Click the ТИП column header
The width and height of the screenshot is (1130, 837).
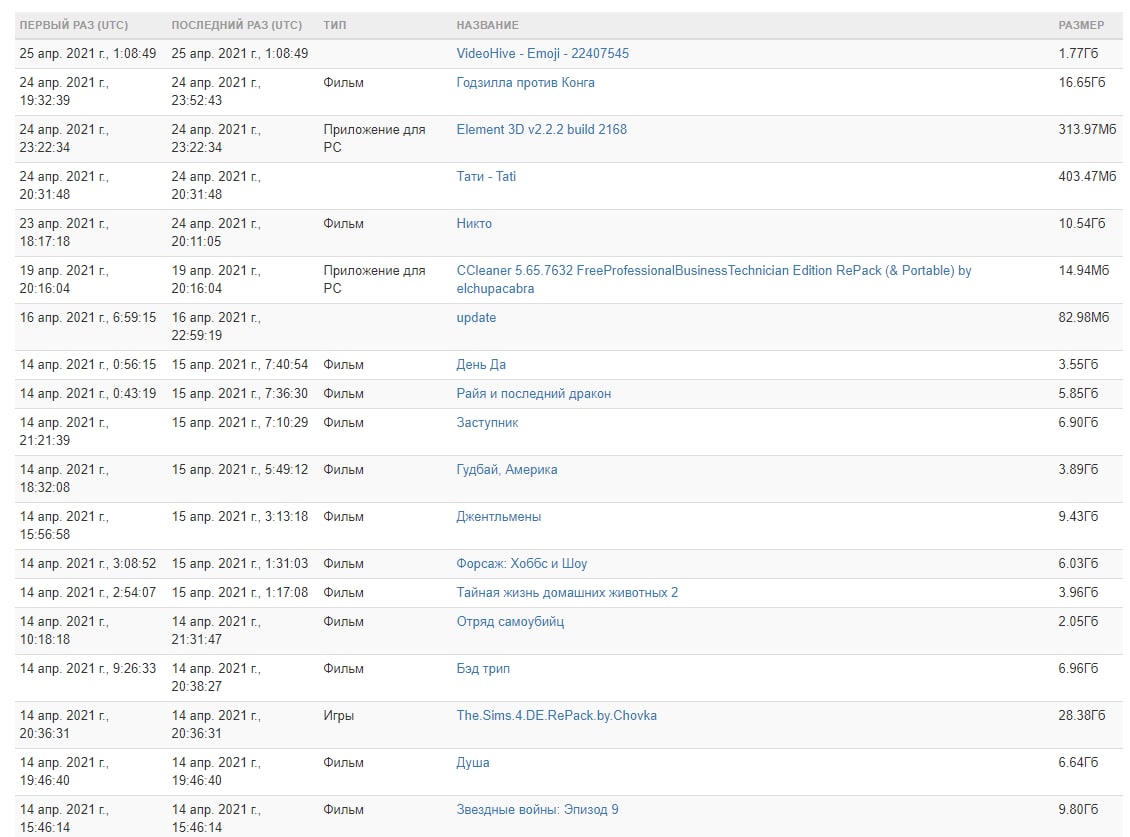point(334,25)
